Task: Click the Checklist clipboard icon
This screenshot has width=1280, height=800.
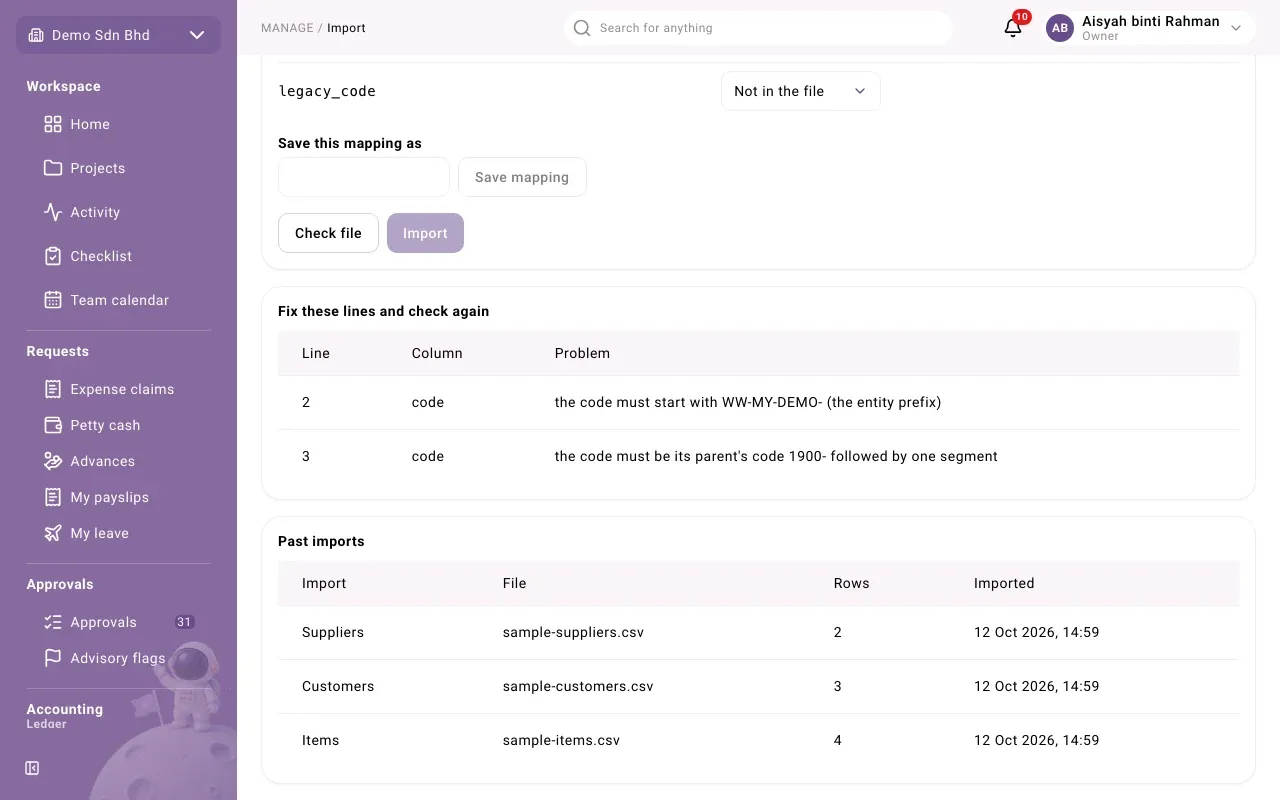Action: coord(53,256)
